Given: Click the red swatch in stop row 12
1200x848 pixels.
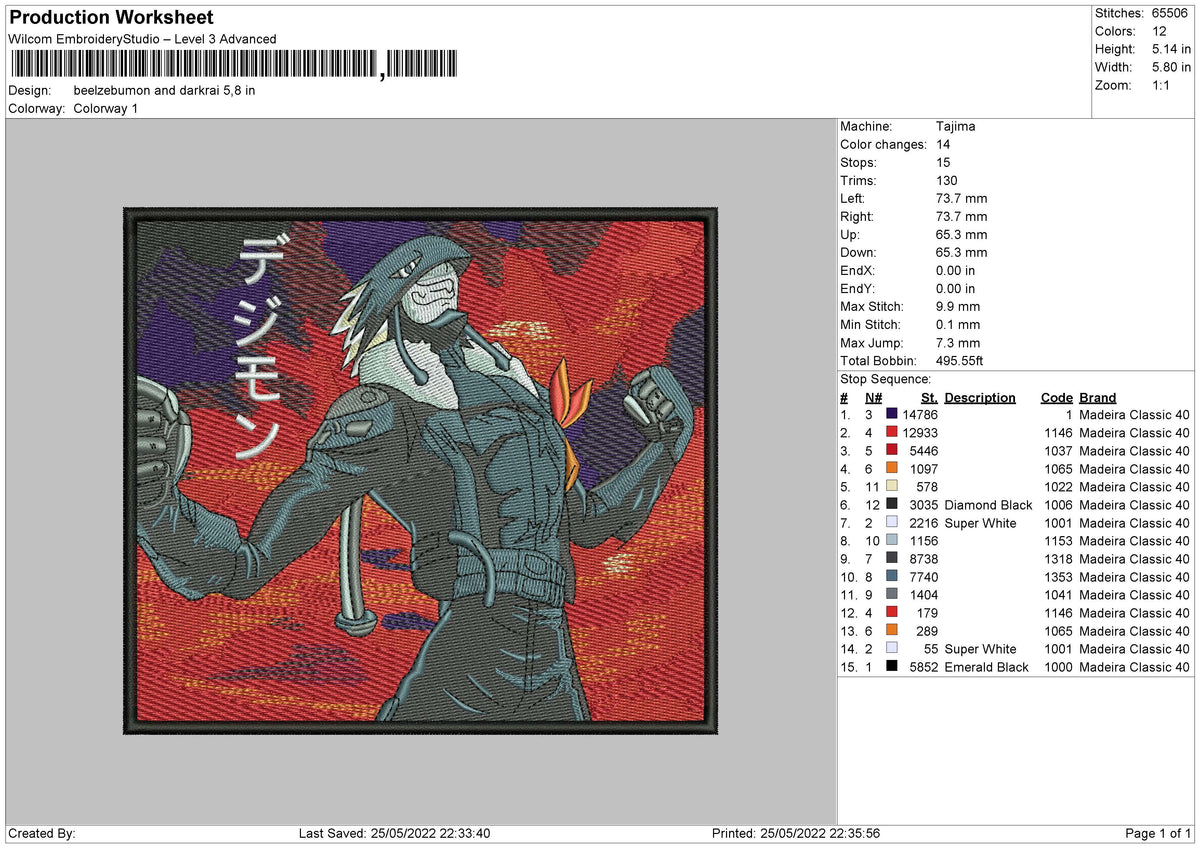Looking at the screenshot, I should point(892,612).
